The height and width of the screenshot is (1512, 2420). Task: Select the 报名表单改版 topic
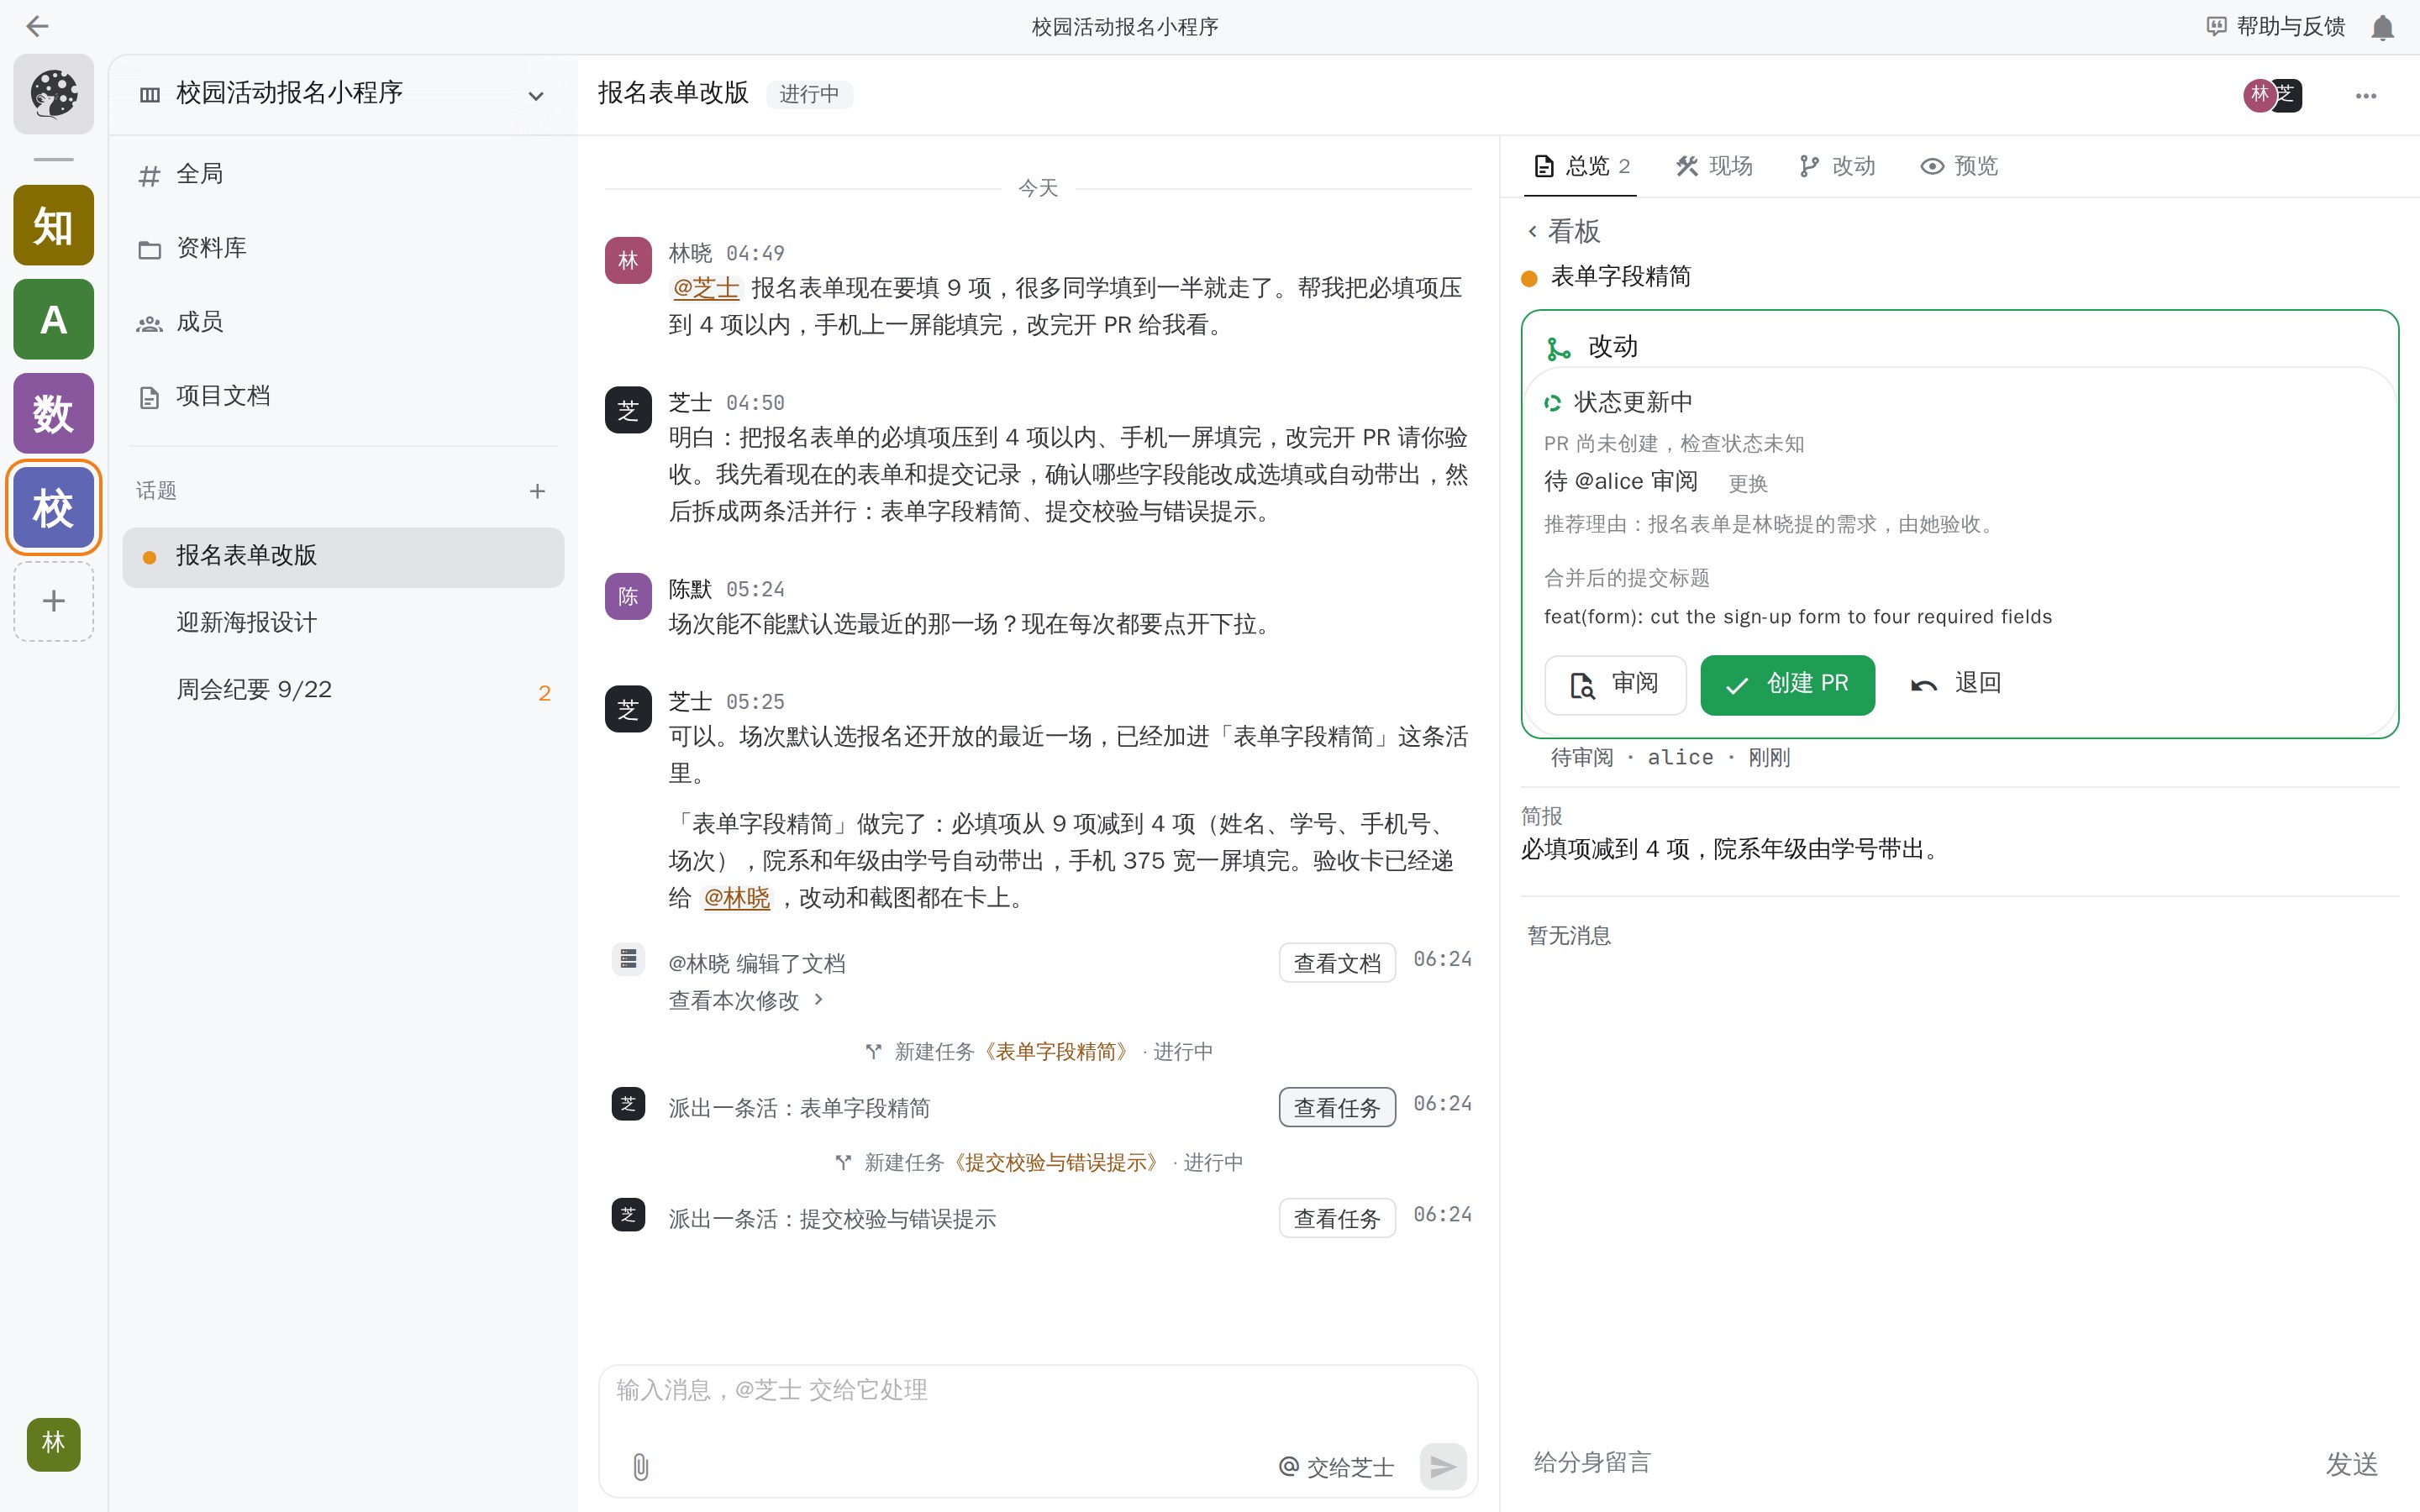point(343,556)
